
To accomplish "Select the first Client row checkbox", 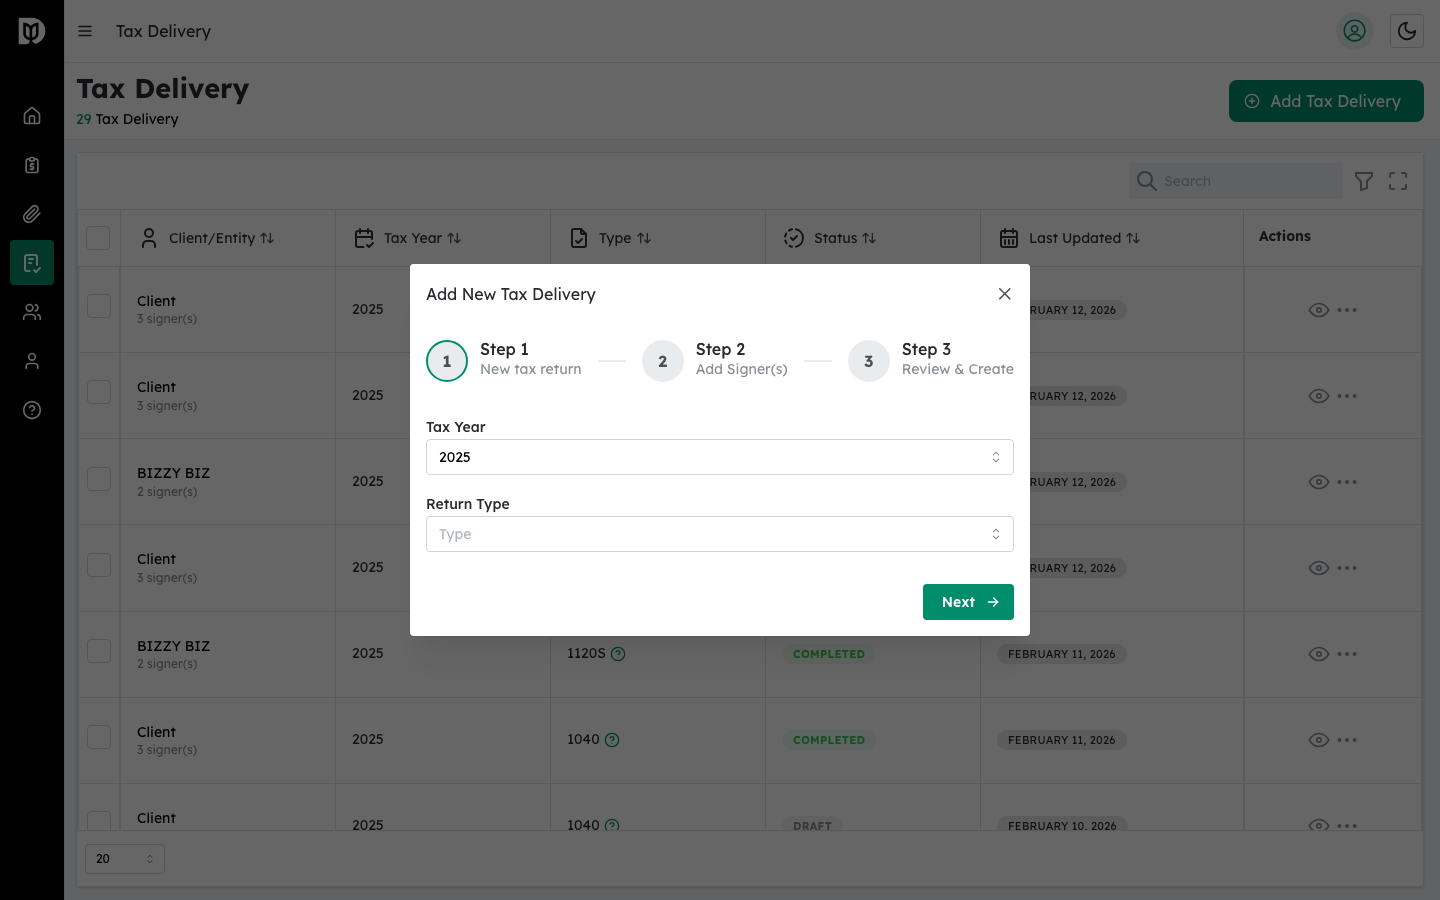I will tap(98, 307).
